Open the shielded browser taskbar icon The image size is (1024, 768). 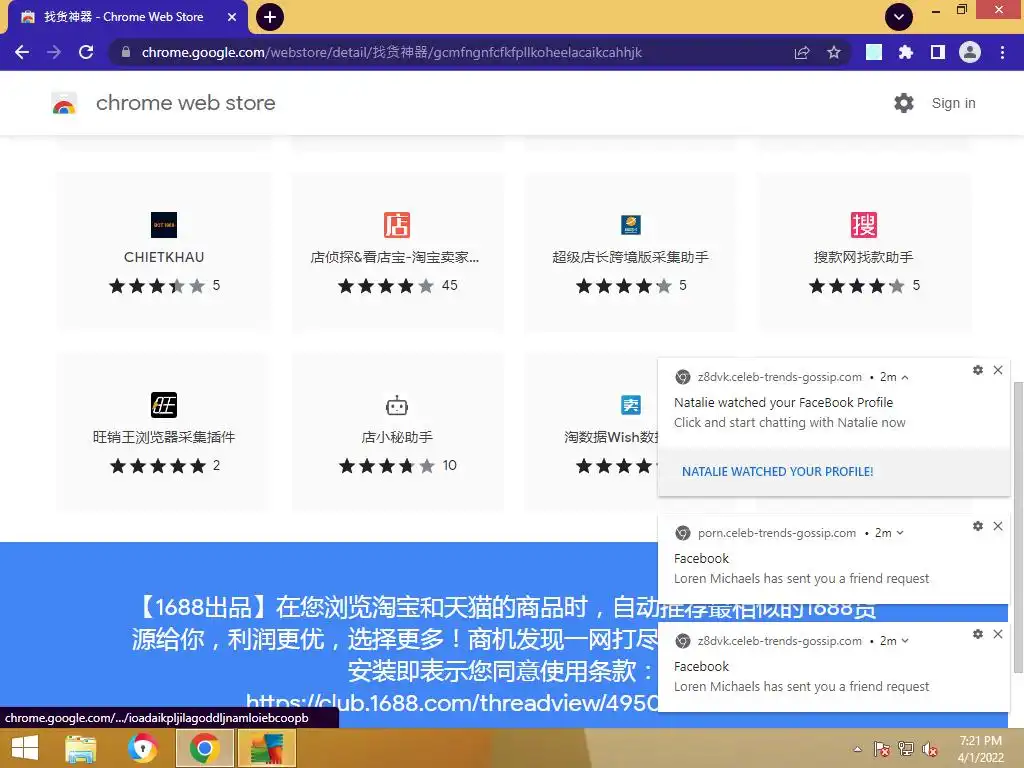coord(142,748)
